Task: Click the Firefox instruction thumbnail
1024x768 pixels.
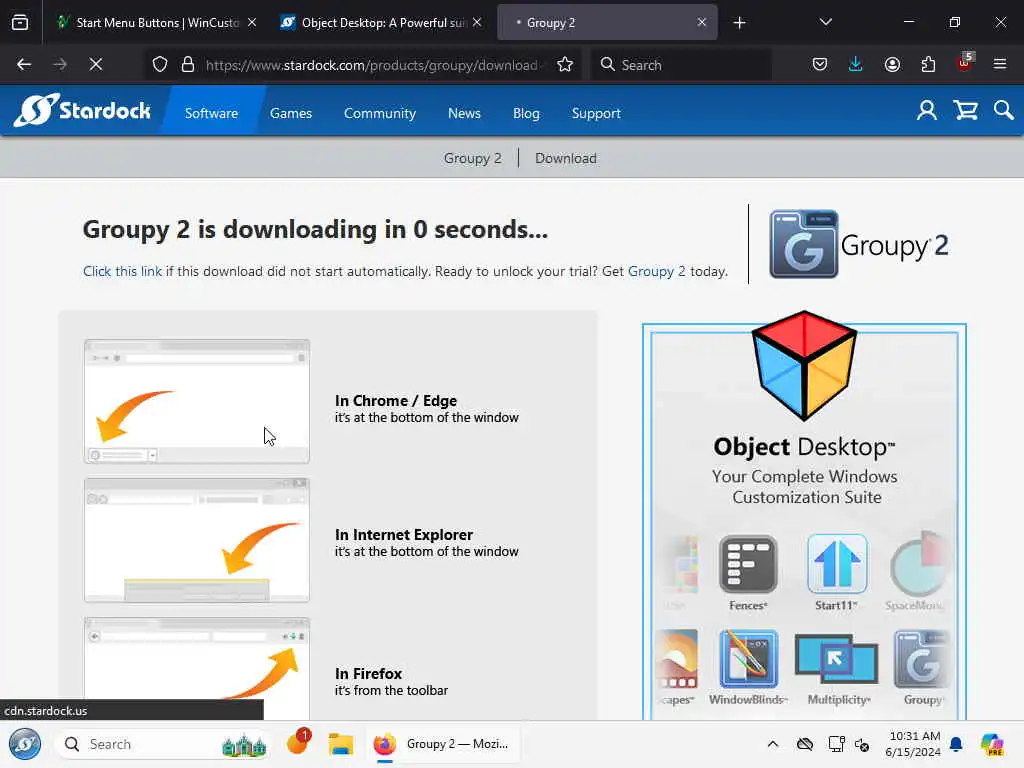Action: click(197, 668)
